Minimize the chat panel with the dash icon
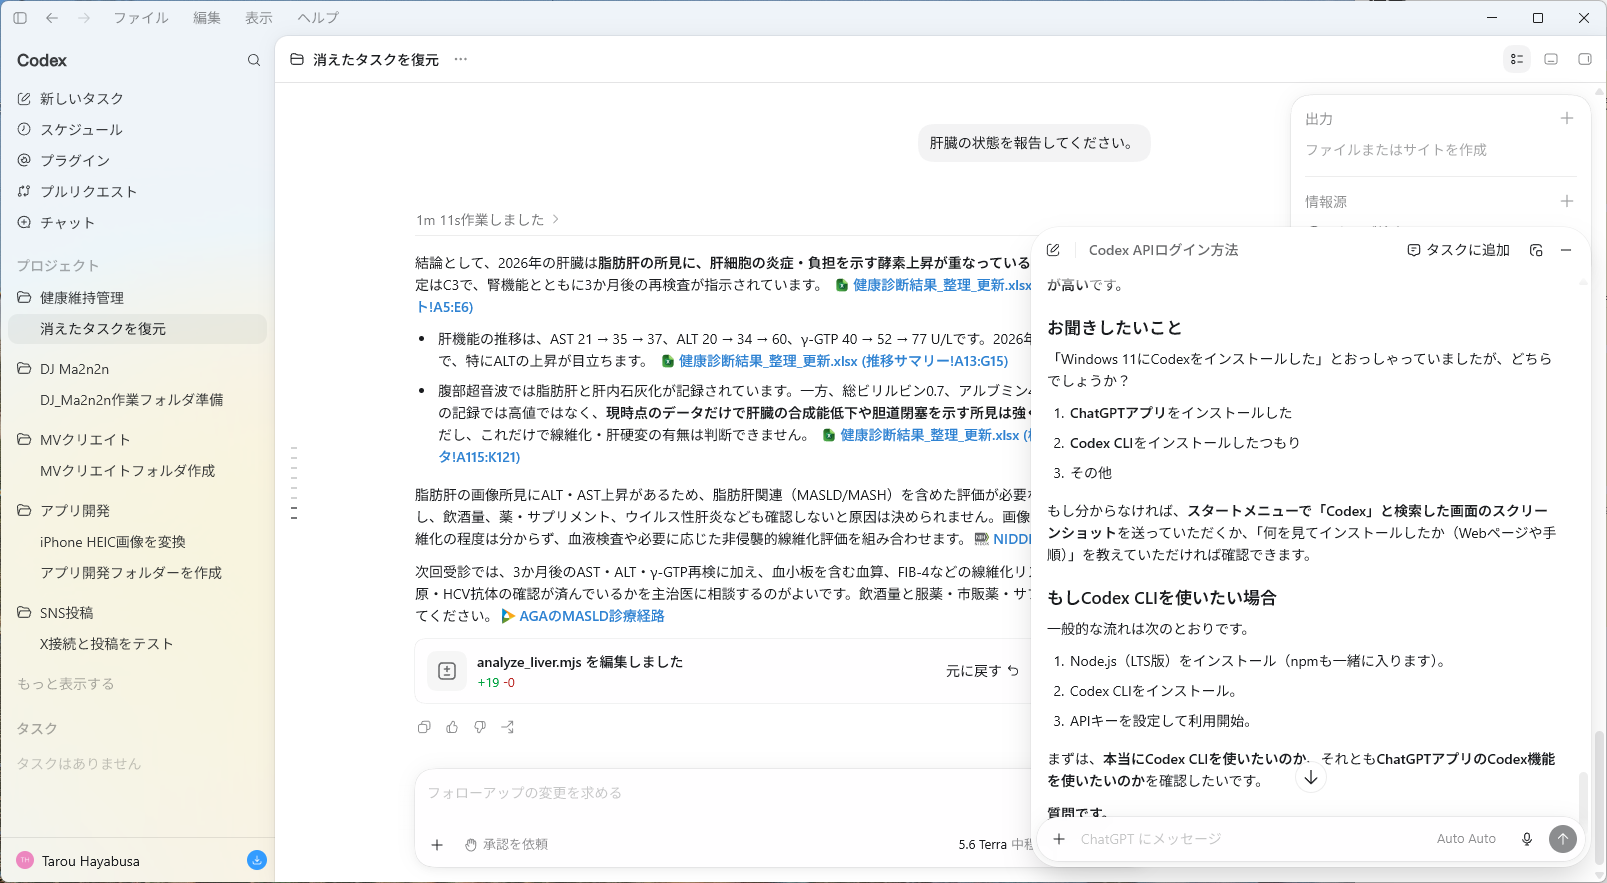 1566,250
